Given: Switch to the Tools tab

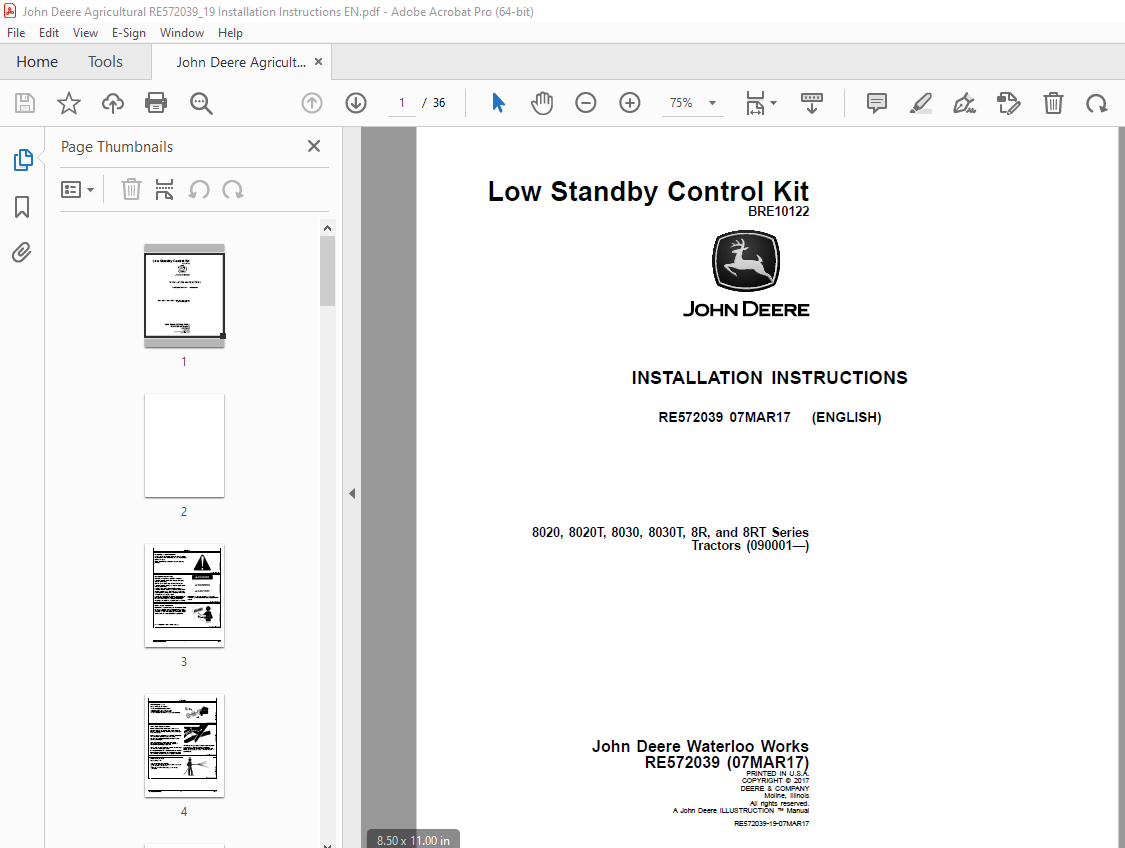Looking at the screenshot, I should pyautogui.click(x=105, y=62).
